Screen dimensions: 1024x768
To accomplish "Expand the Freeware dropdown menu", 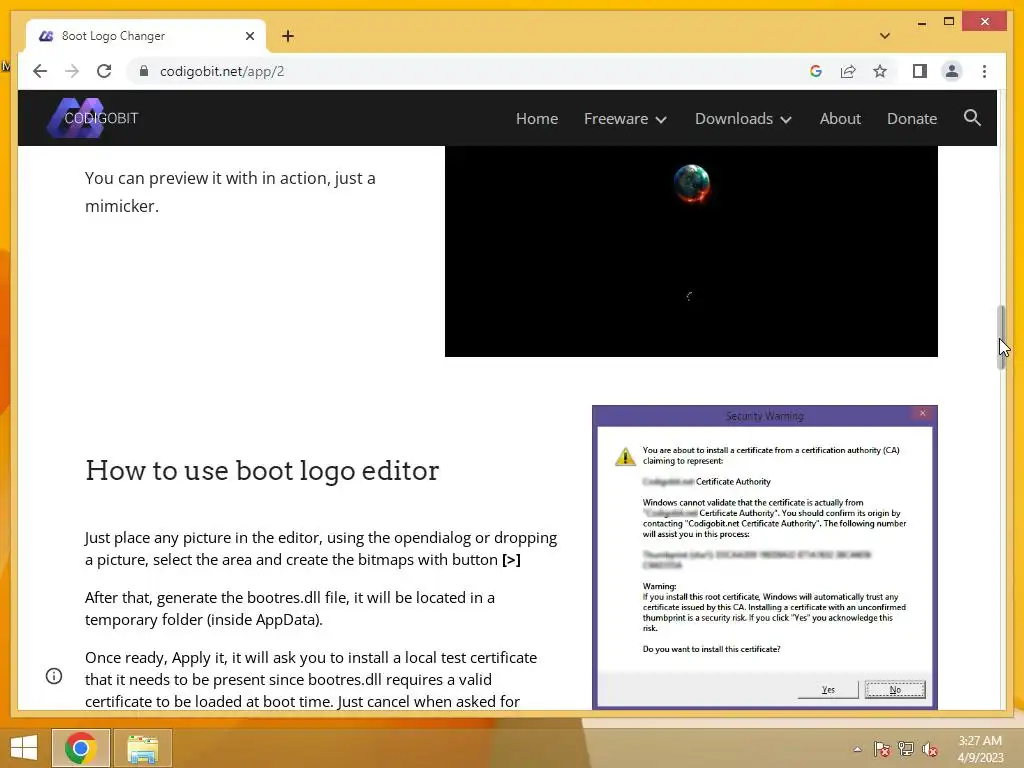I will [x=625, y=118].
